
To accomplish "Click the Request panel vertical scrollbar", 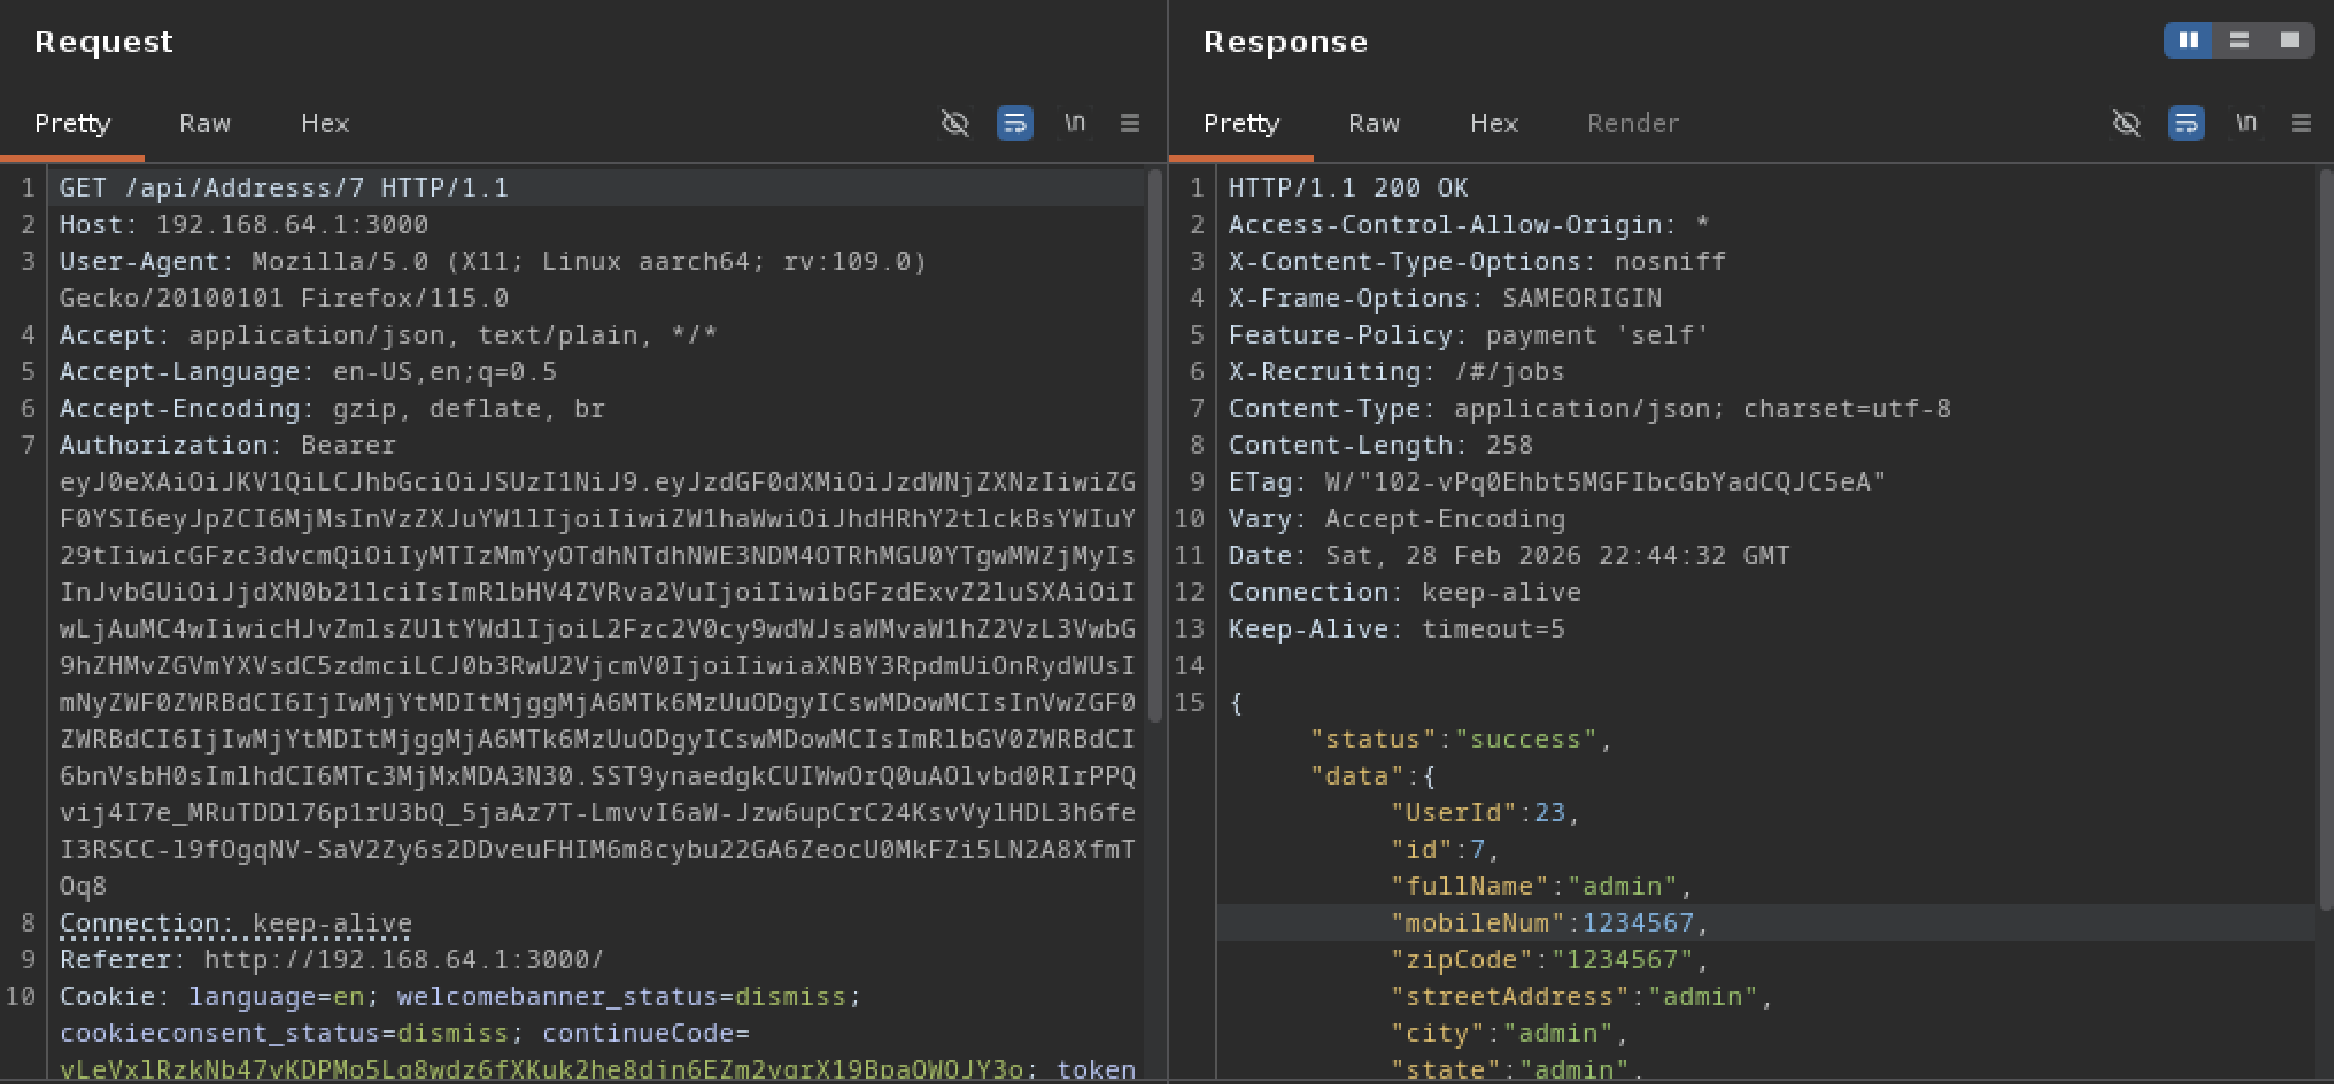I will 1155,445.
